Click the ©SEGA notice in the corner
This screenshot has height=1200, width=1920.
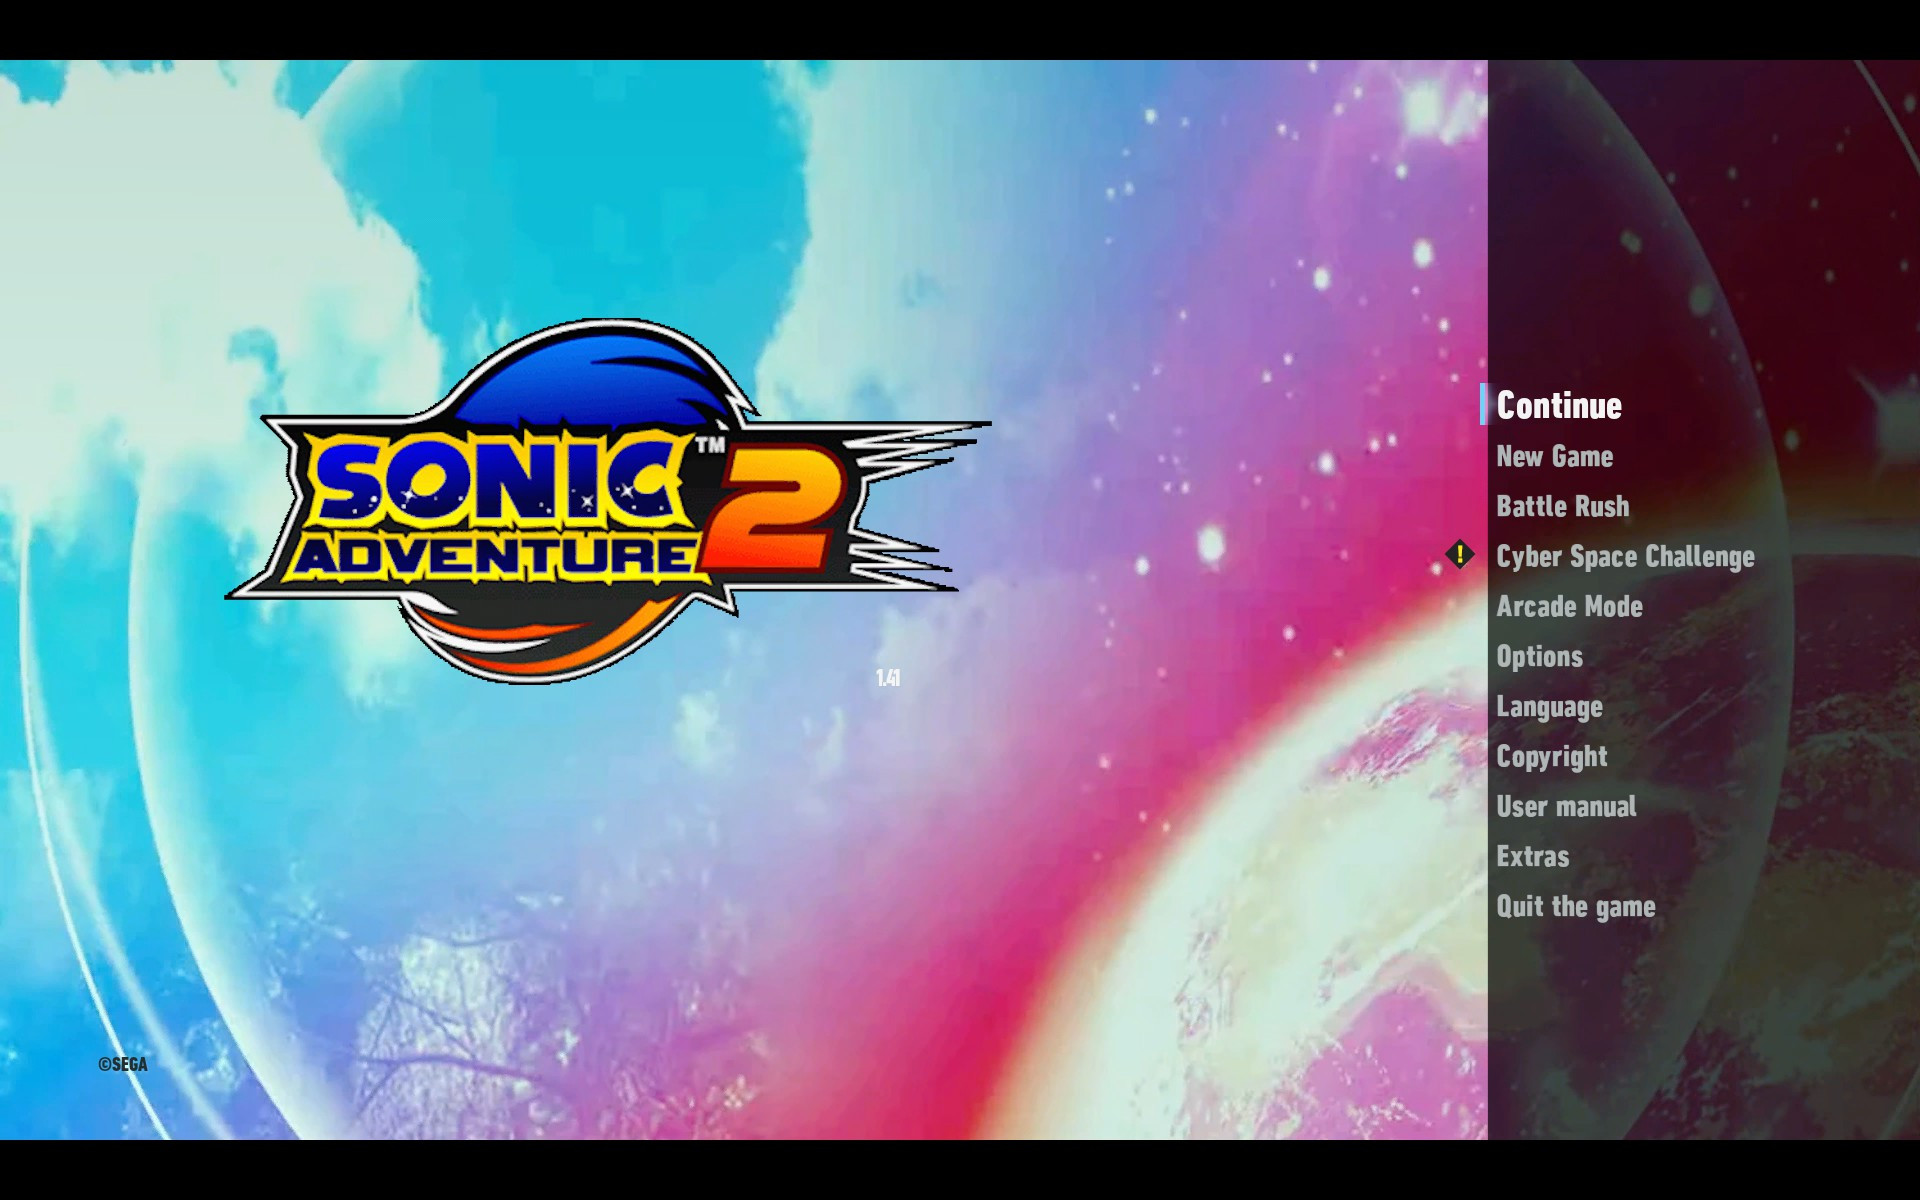[121, 1065]
